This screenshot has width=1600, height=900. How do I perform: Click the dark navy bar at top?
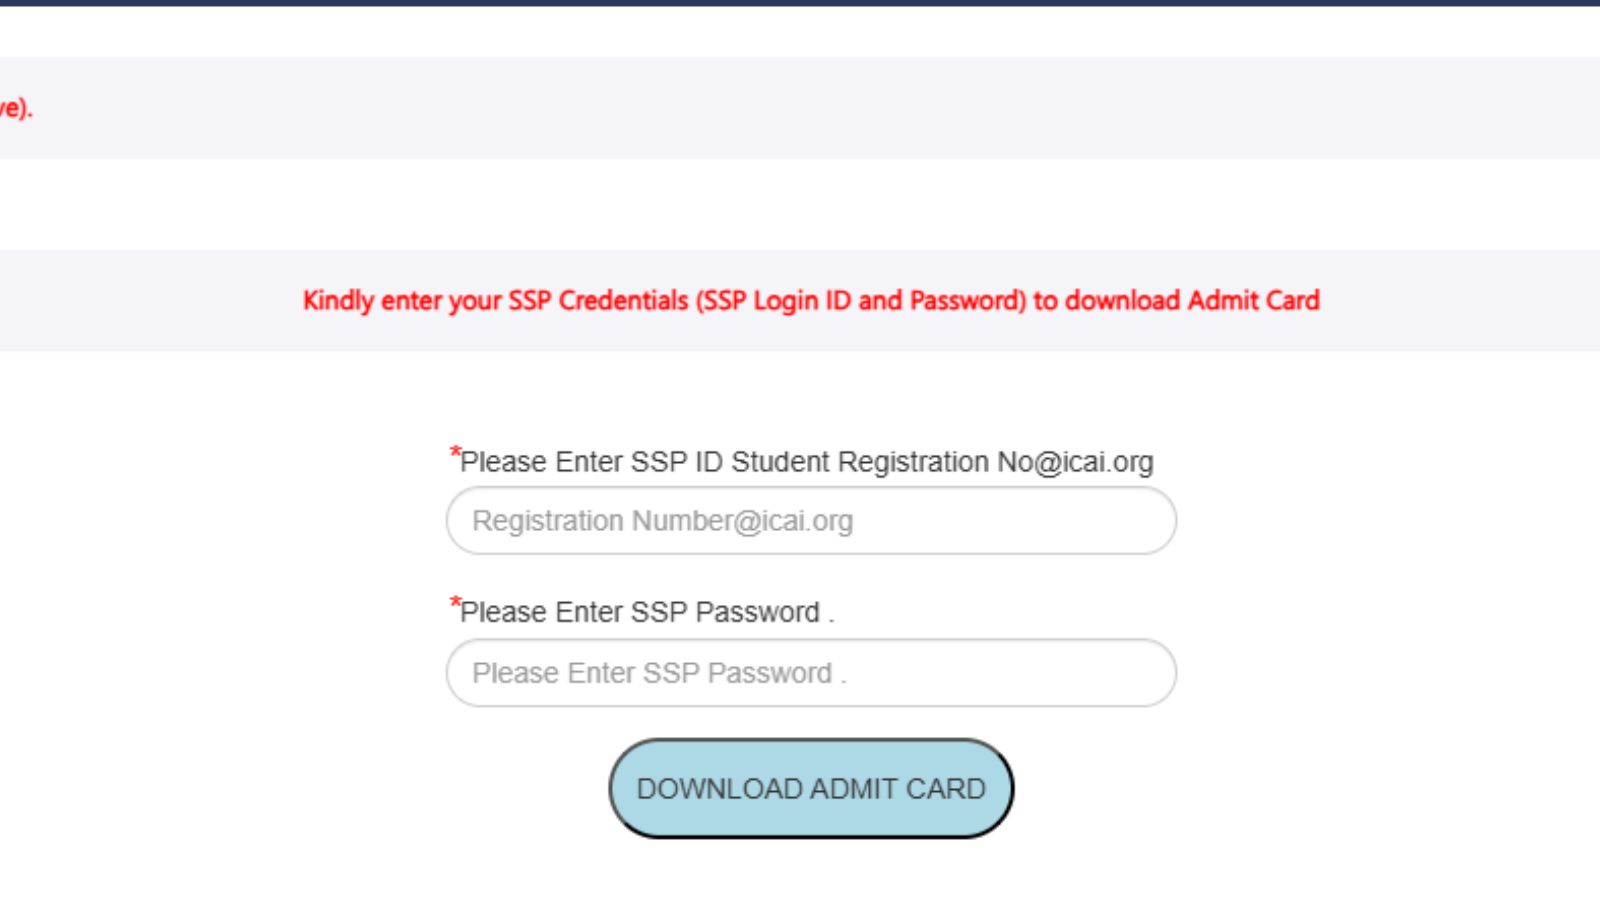coord(800,3)
